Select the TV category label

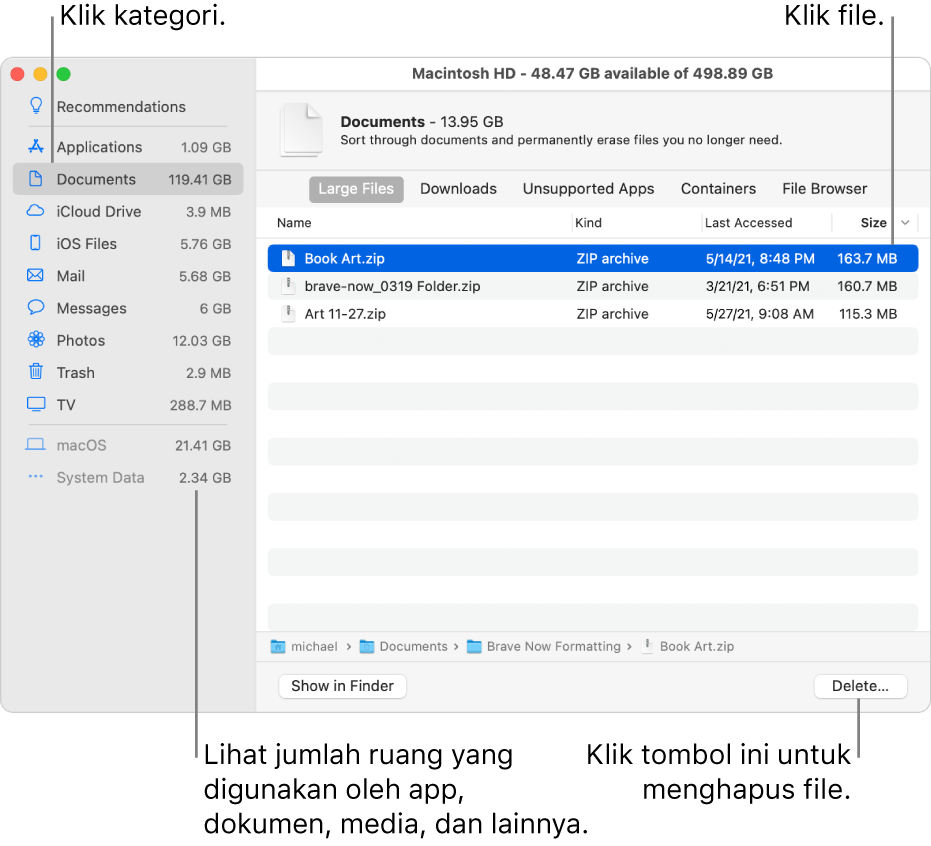[x=66, y=405]
